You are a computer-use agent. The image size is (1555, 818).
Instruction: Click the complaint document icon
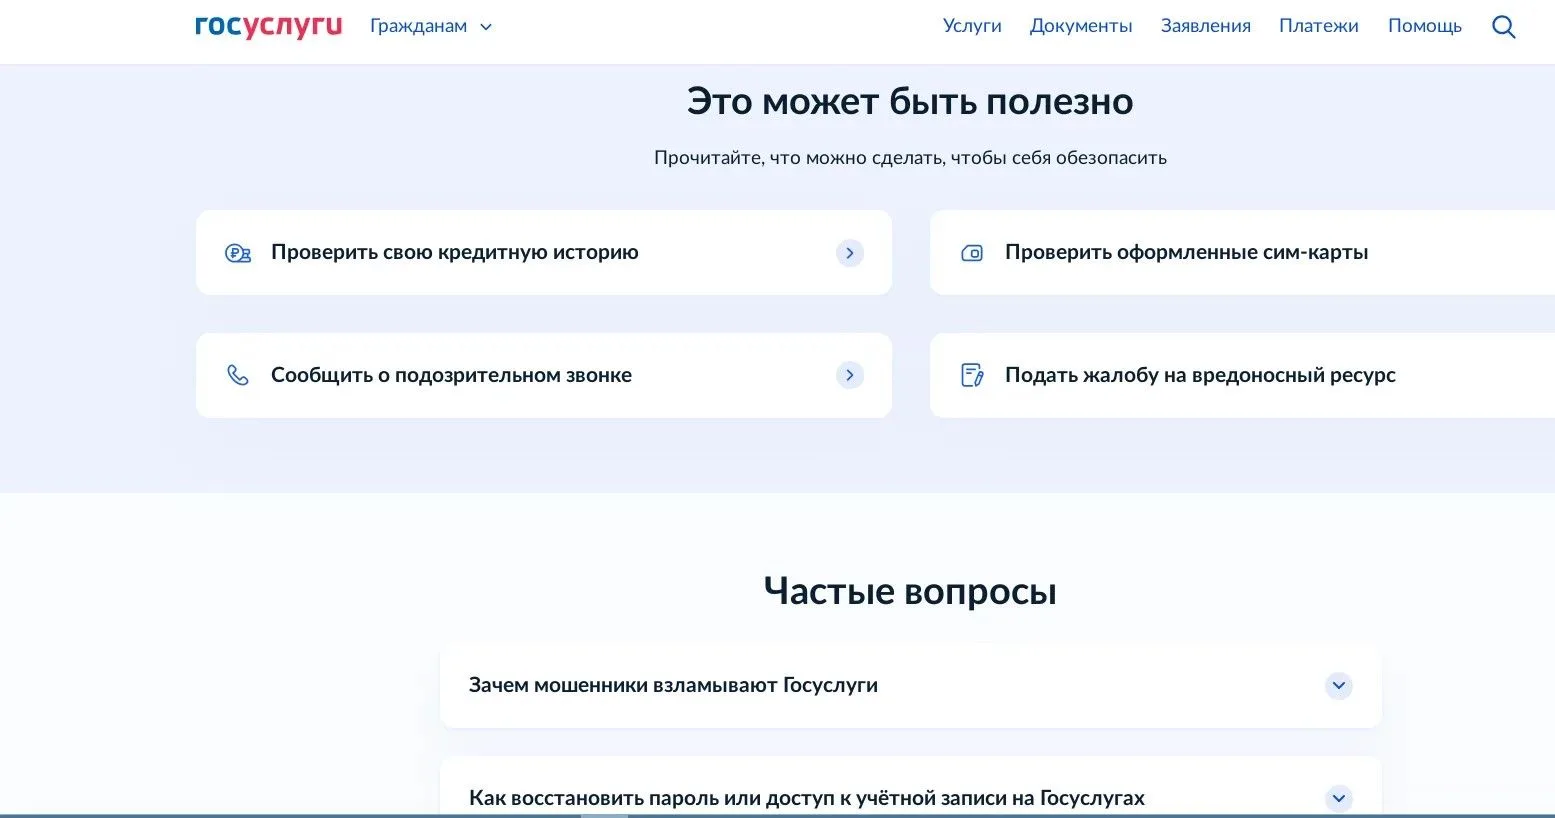(972, 375)
